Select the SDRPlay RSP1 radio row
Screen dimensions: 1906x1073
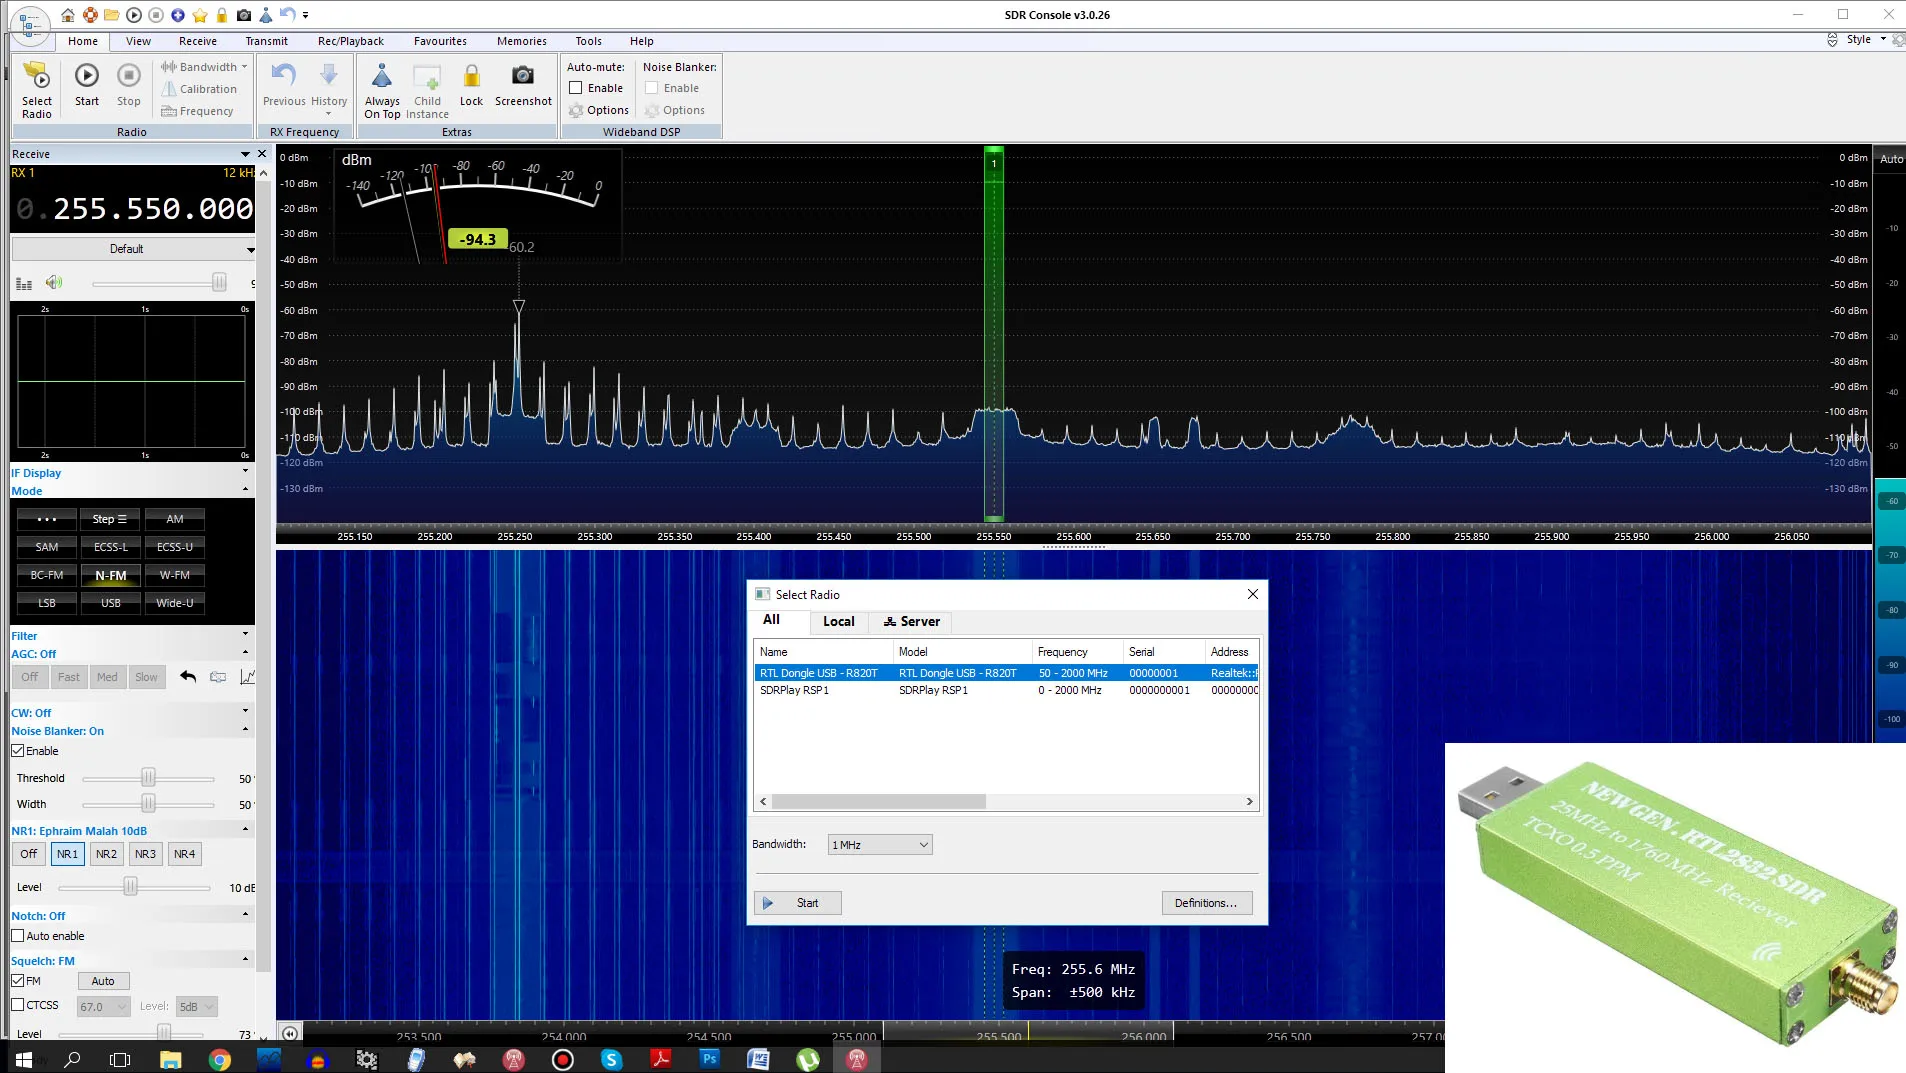(794, 690)
